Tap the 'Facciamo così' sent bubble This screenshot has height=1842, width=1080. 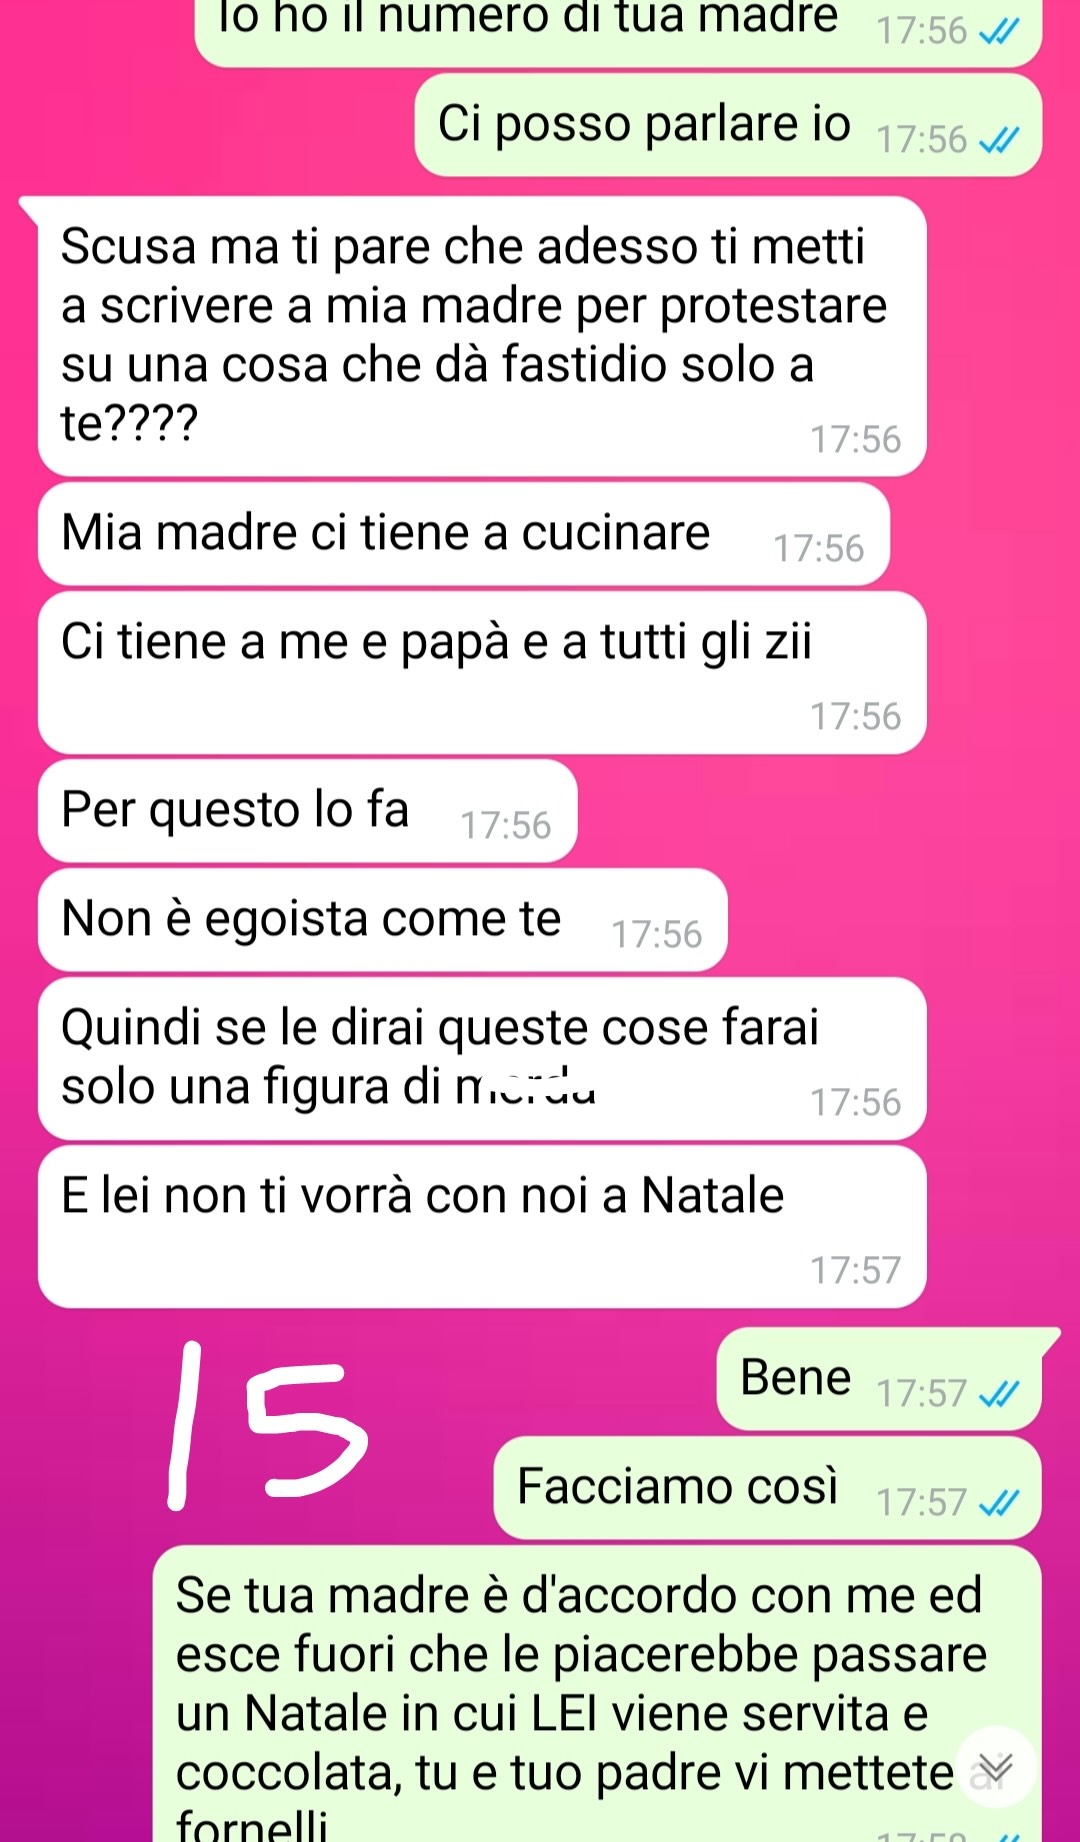pos(768,1488)
